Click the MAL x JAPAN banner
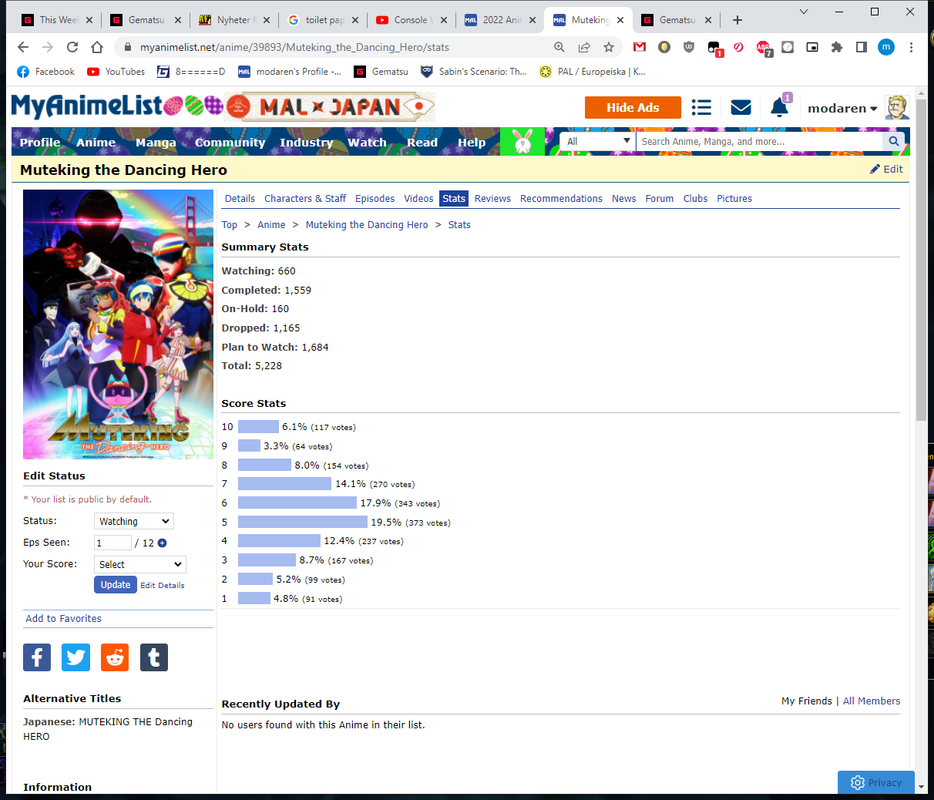Screen dimensions: 934x800 tap(329, 107)
